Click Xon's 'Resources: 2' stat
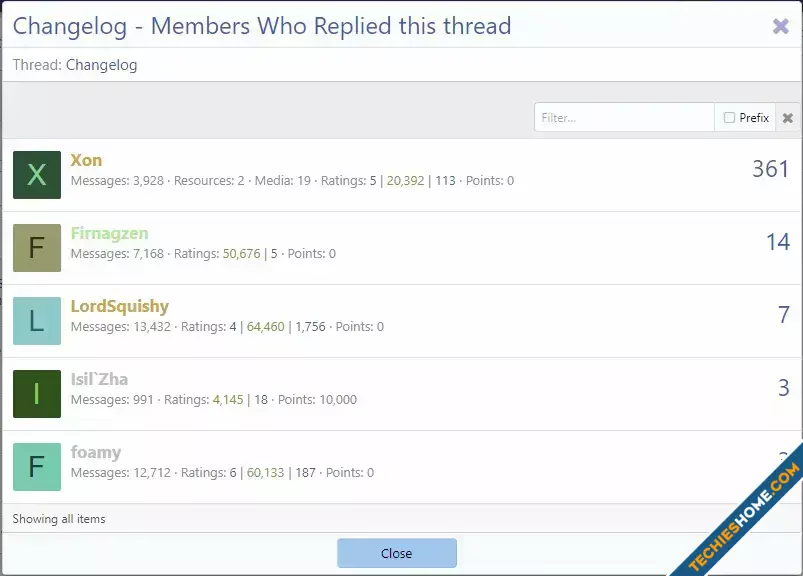803x576 pixels. pos(209,181)
